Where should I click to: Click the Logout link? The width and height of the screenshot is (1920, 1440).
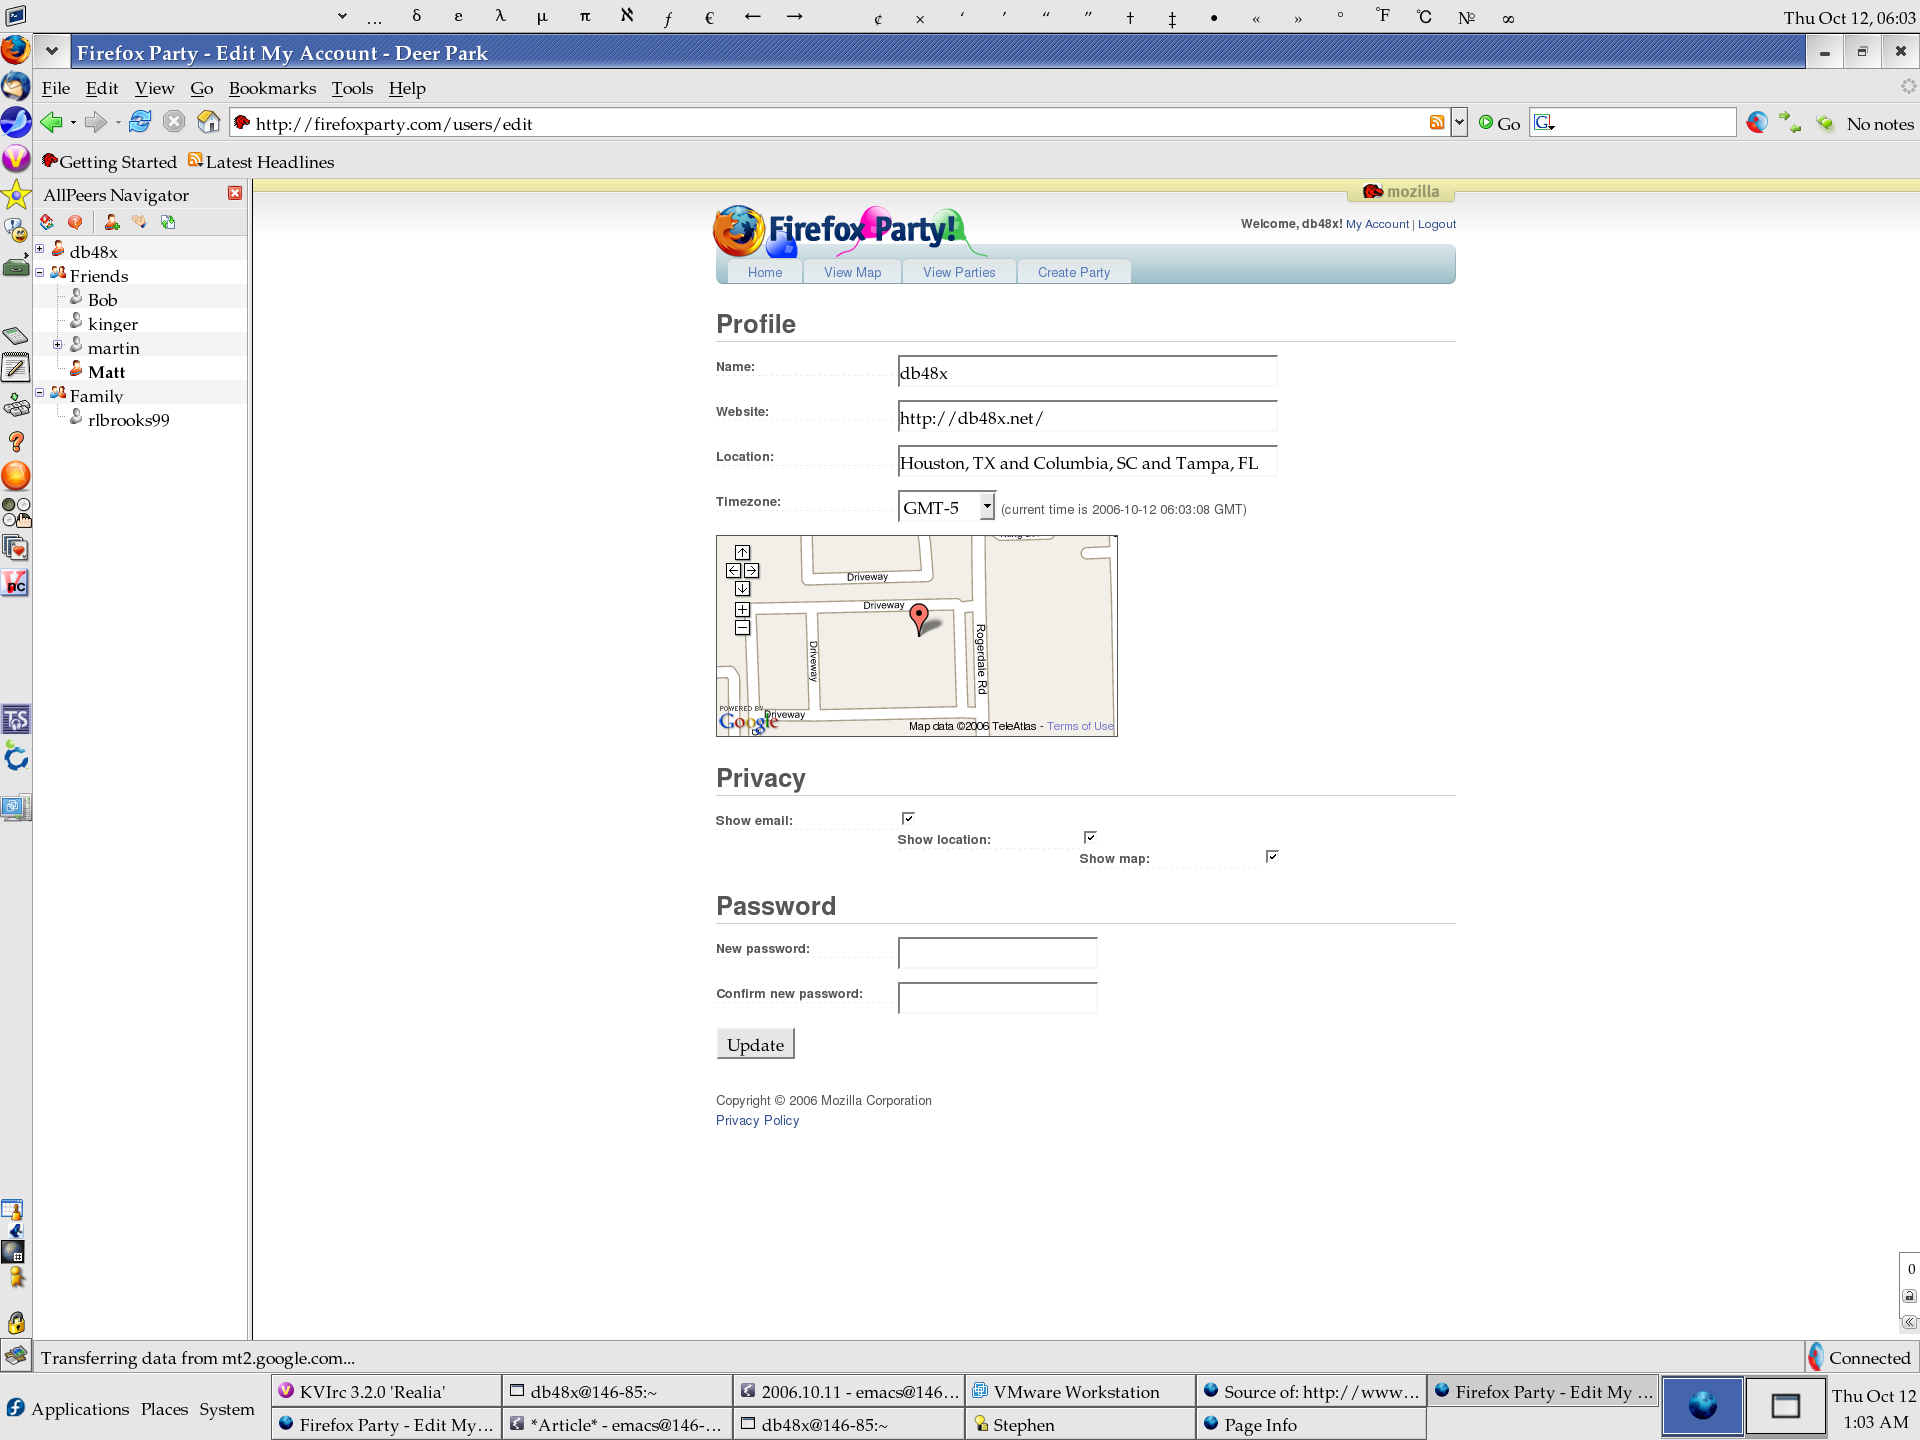(1437, 224)
